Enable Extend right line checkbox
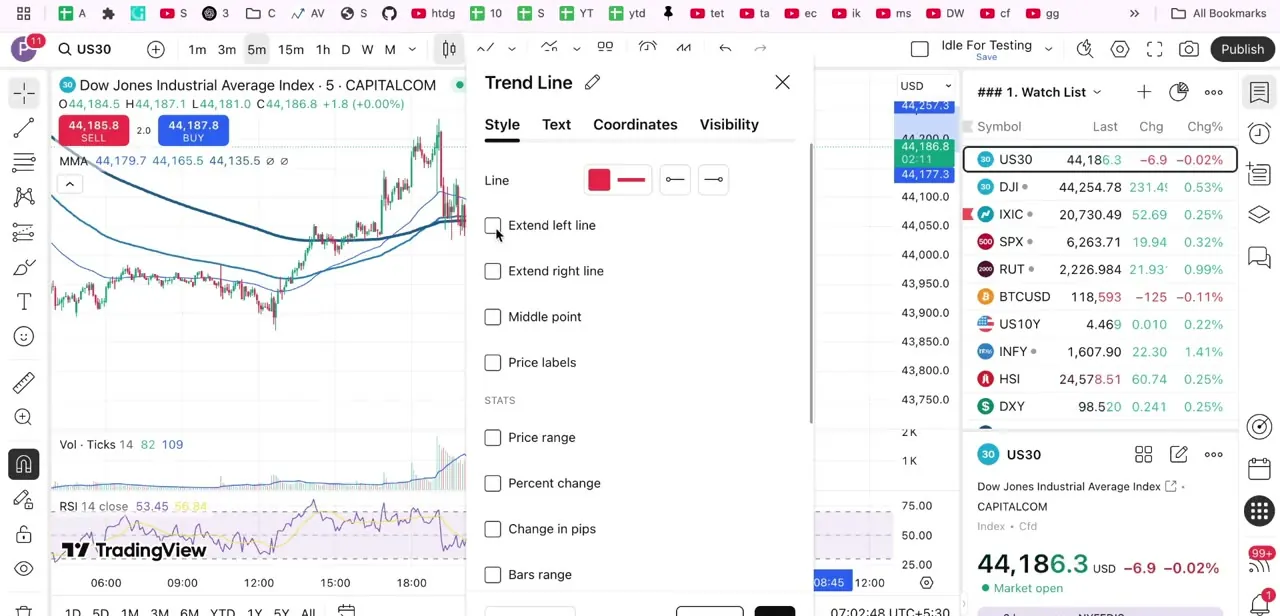 tap(493, 271)
